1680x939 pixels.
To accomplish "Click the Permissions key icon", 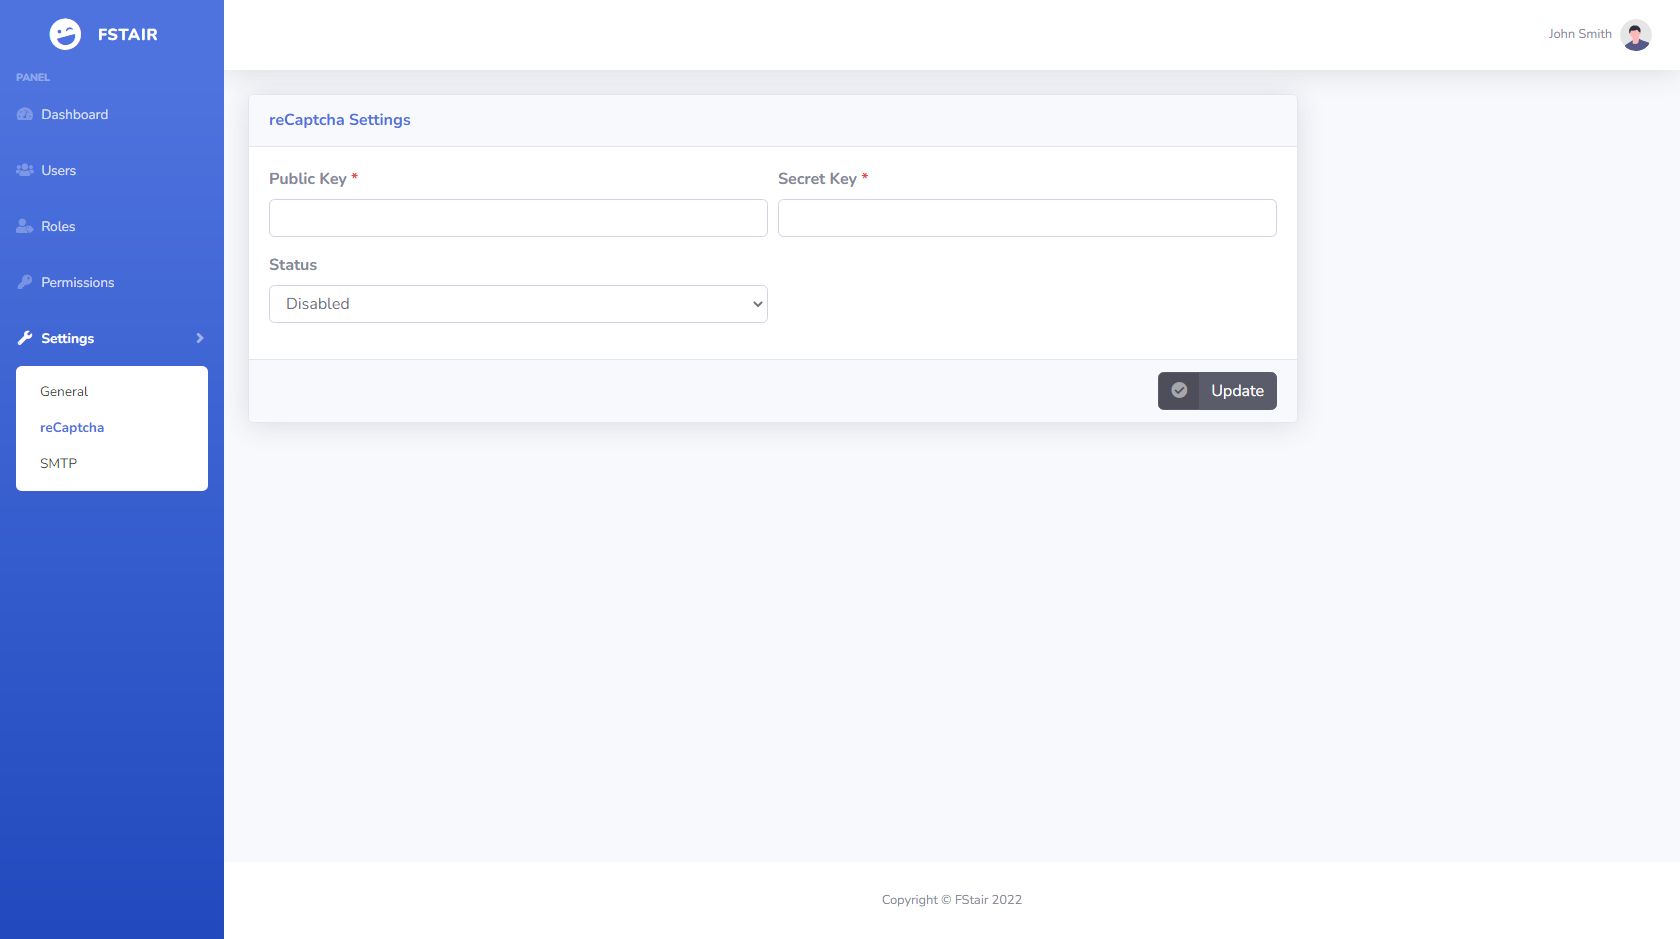I will coord(25,282).
